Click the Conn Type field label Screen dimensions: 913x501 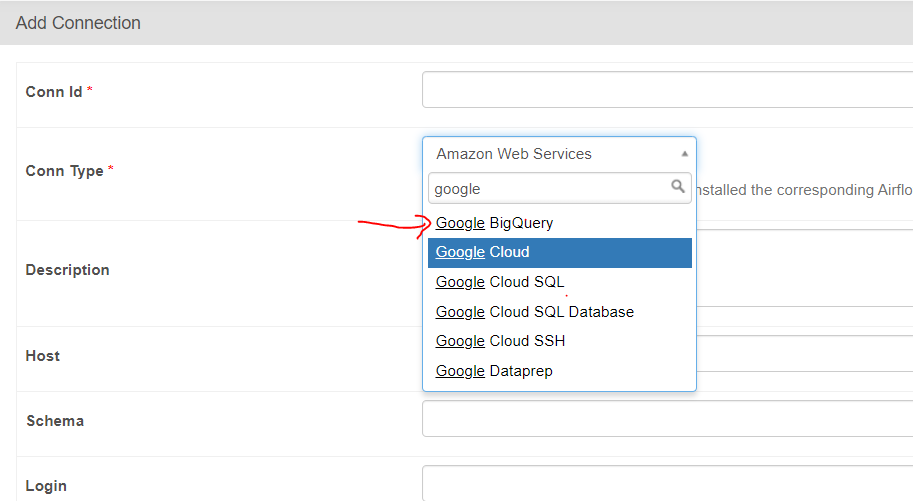click(x=64, y=171)
